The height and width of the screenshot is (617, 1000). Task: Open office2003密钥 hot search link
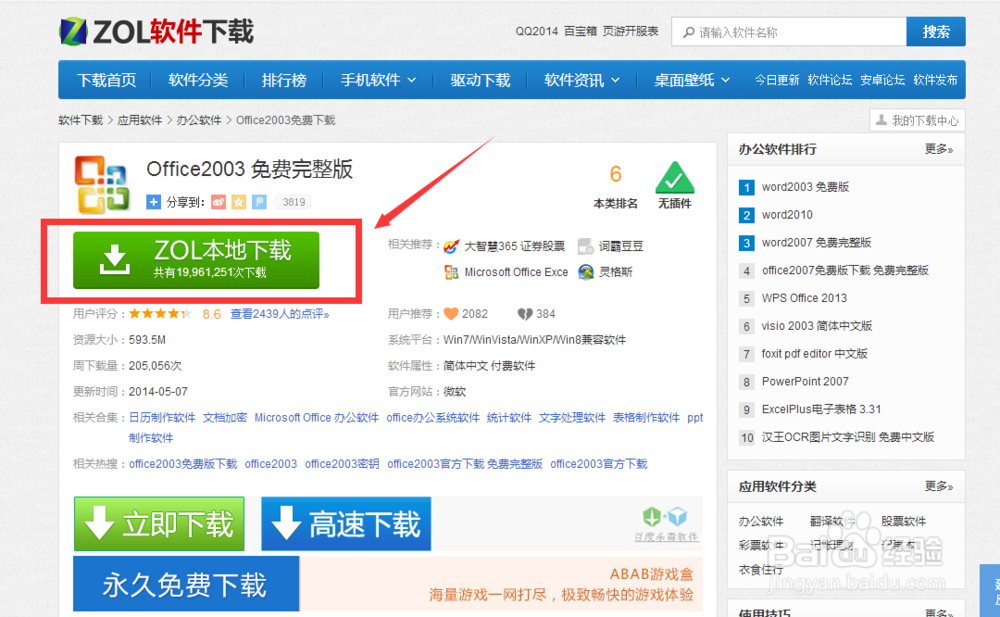point(342,464)
